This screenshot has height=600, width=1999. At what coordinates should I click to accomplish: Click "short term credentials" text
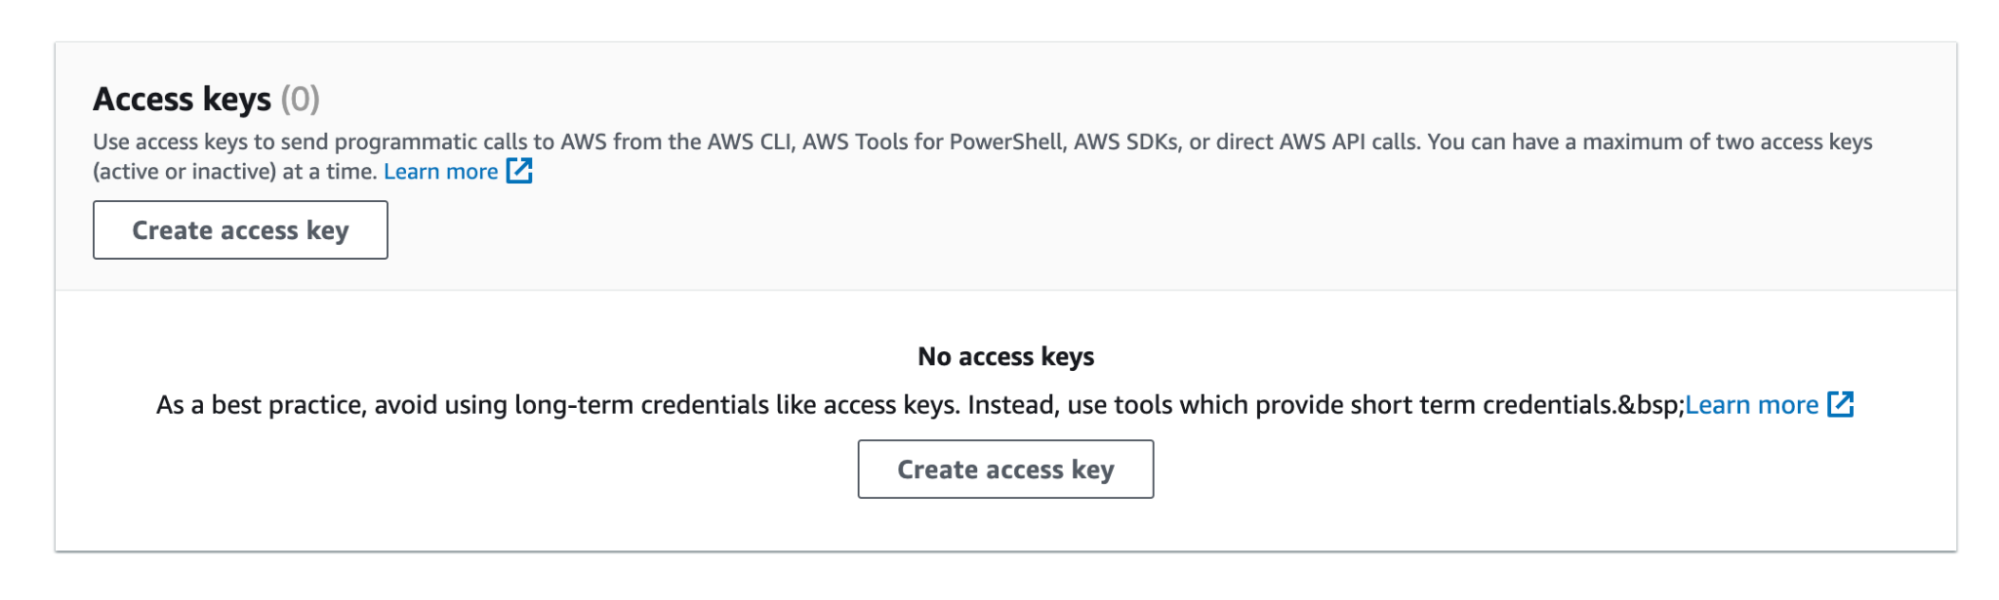point(1481,405)
